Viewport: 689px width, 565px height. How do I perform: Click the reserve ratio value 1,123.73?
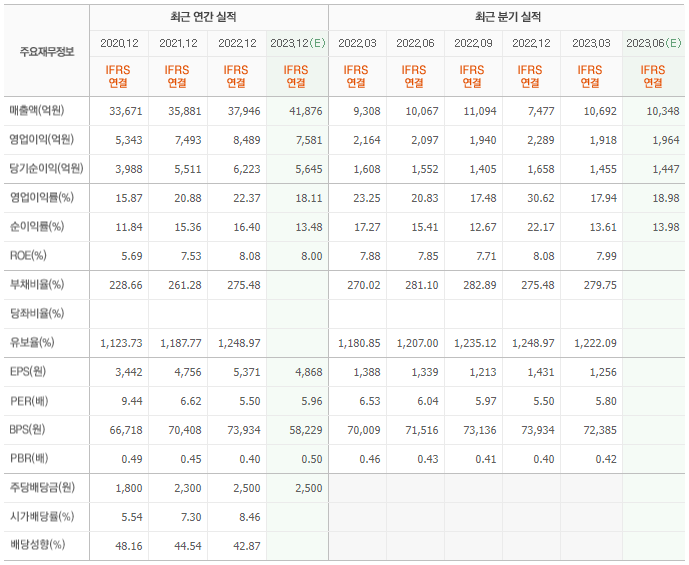tap(121, 343)
